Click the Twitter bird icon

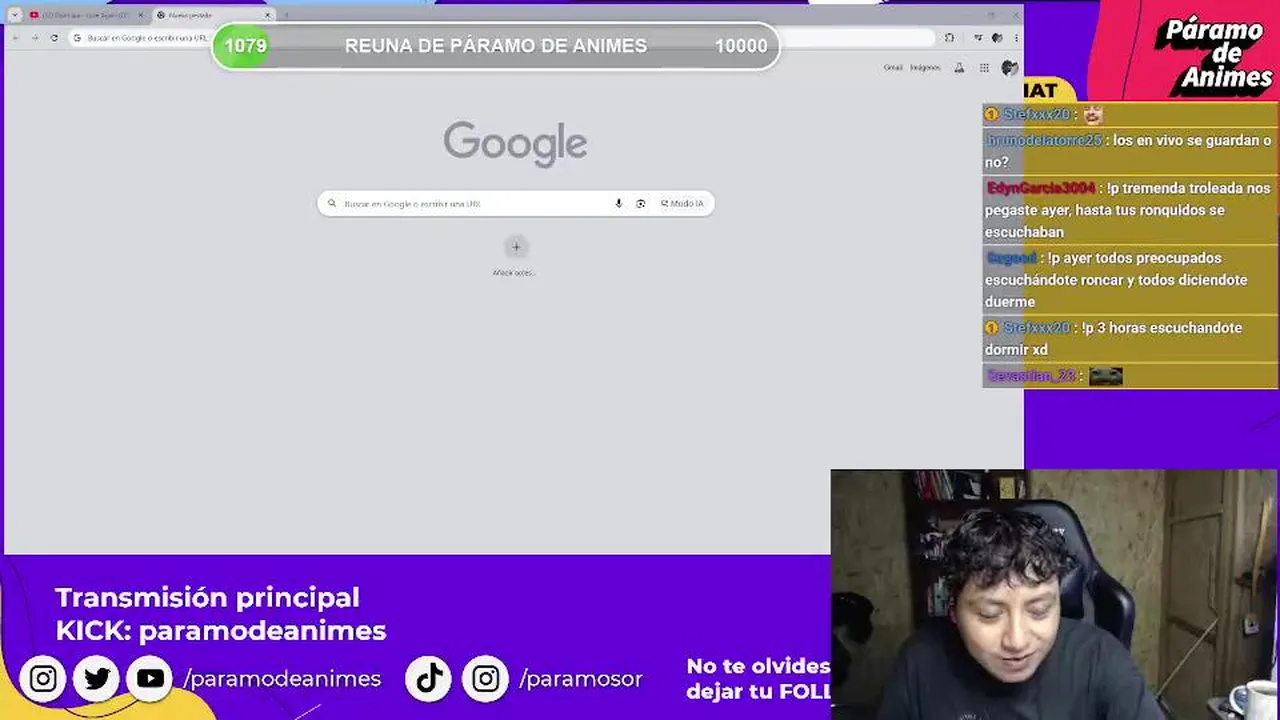pos(97,679)
